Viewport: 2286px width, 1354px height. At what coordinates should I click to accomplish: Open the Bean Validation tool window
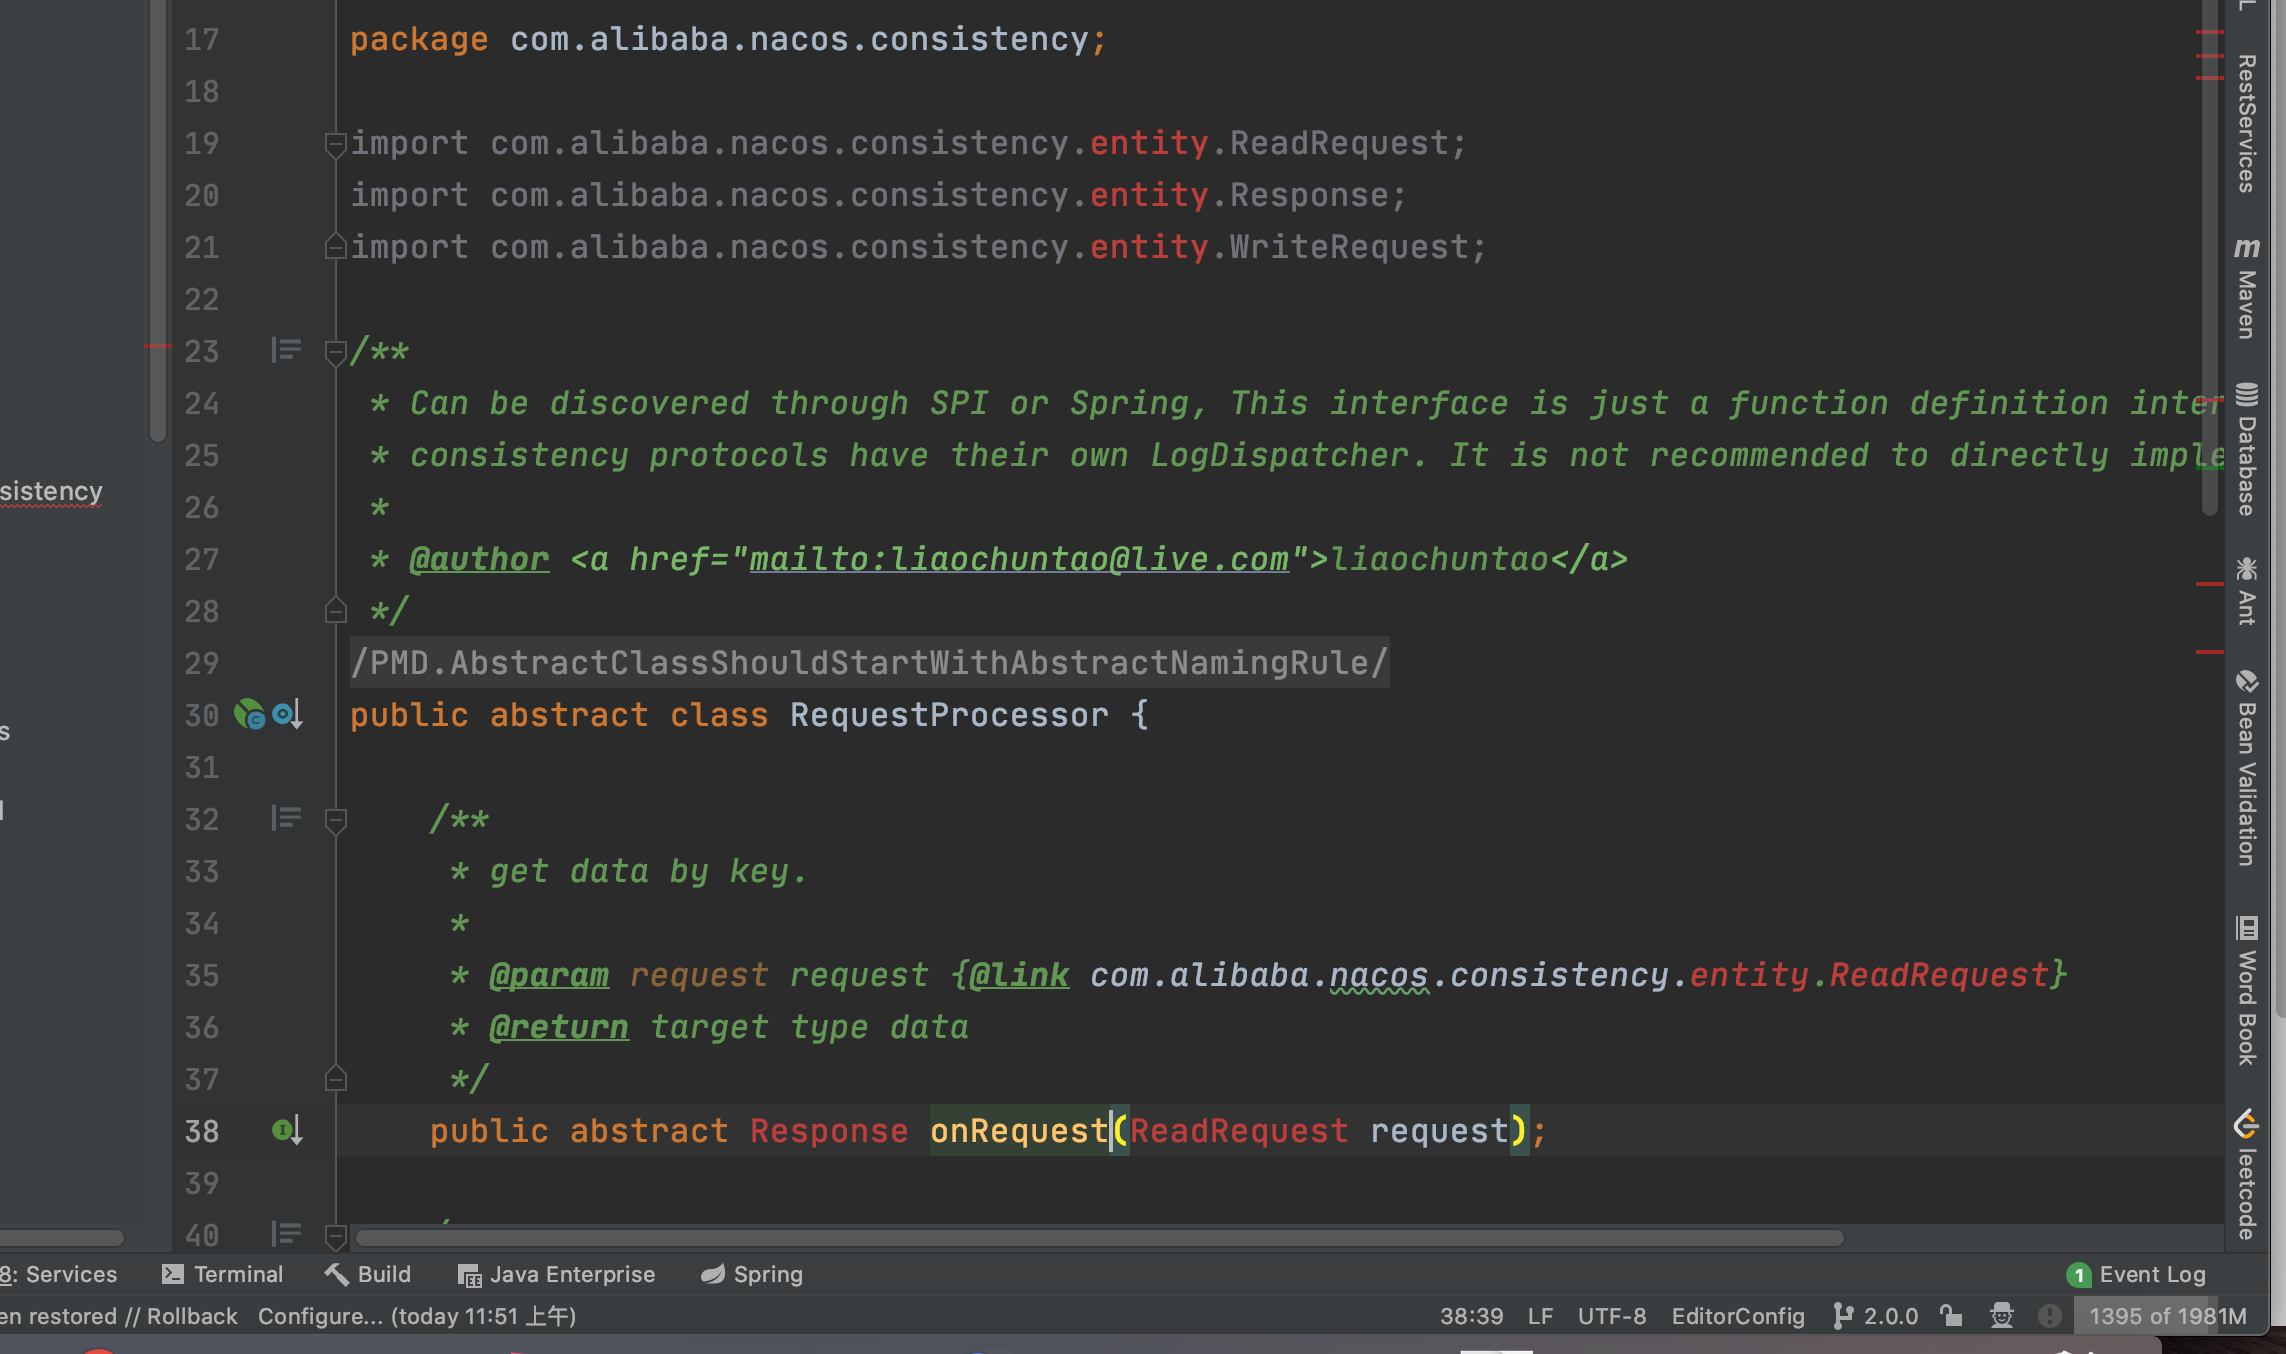(x=2246, y=767)
